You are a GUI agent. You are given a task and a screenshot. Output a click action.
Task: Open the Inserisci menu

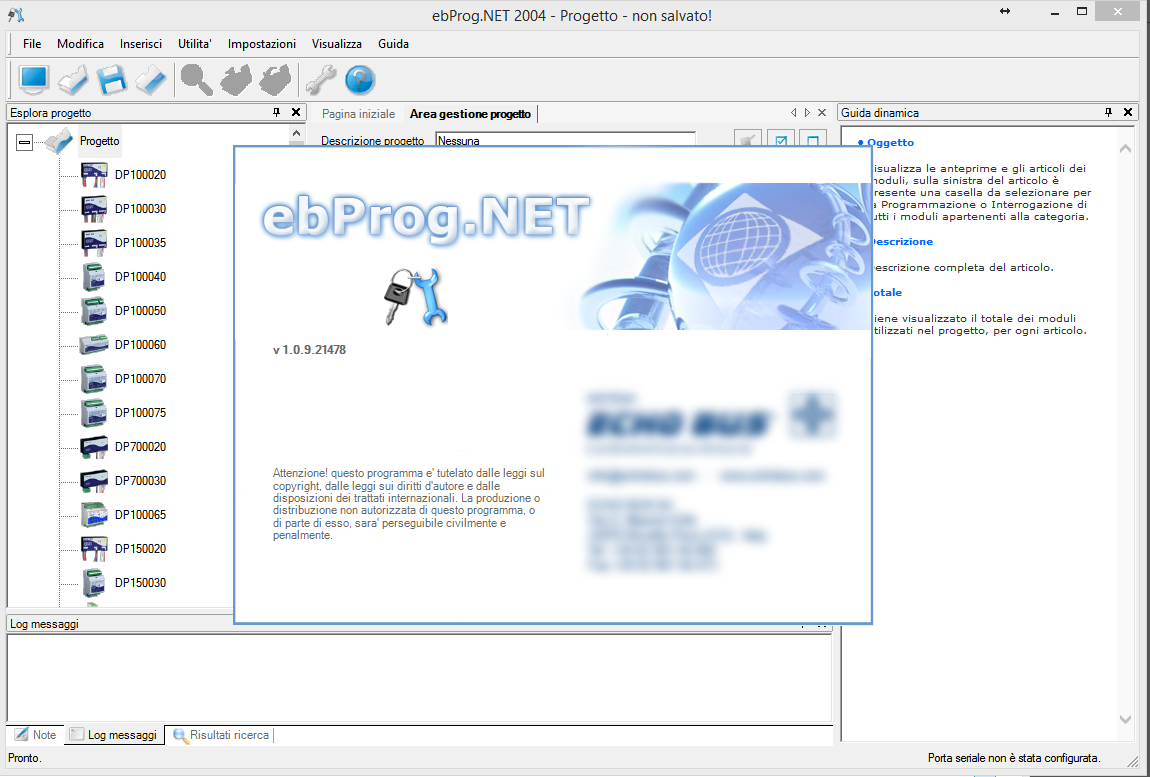141,44
